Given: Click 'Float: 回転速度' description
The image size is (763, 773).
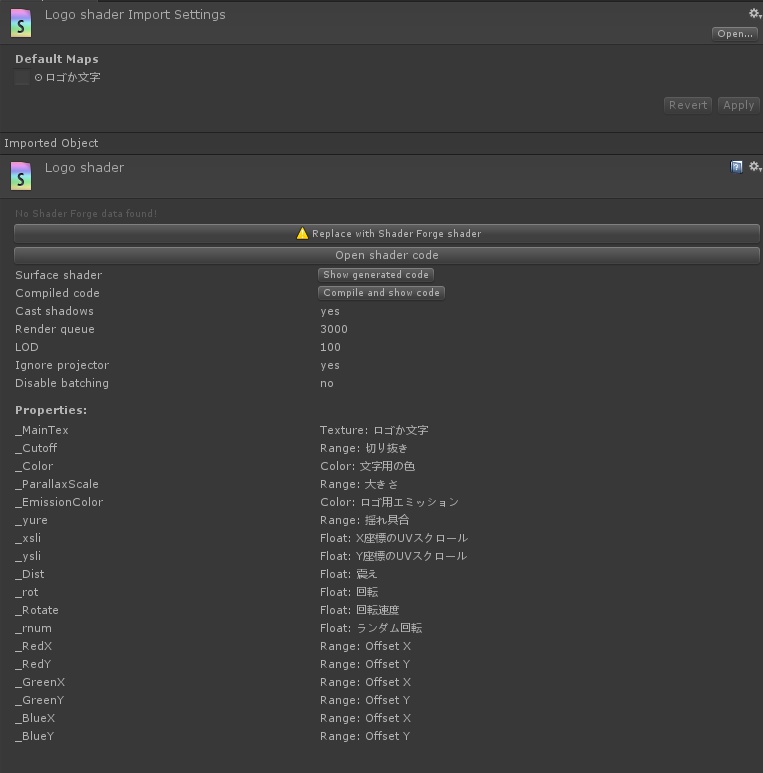Looking at the screenshot, I should [x=360, y=610].
